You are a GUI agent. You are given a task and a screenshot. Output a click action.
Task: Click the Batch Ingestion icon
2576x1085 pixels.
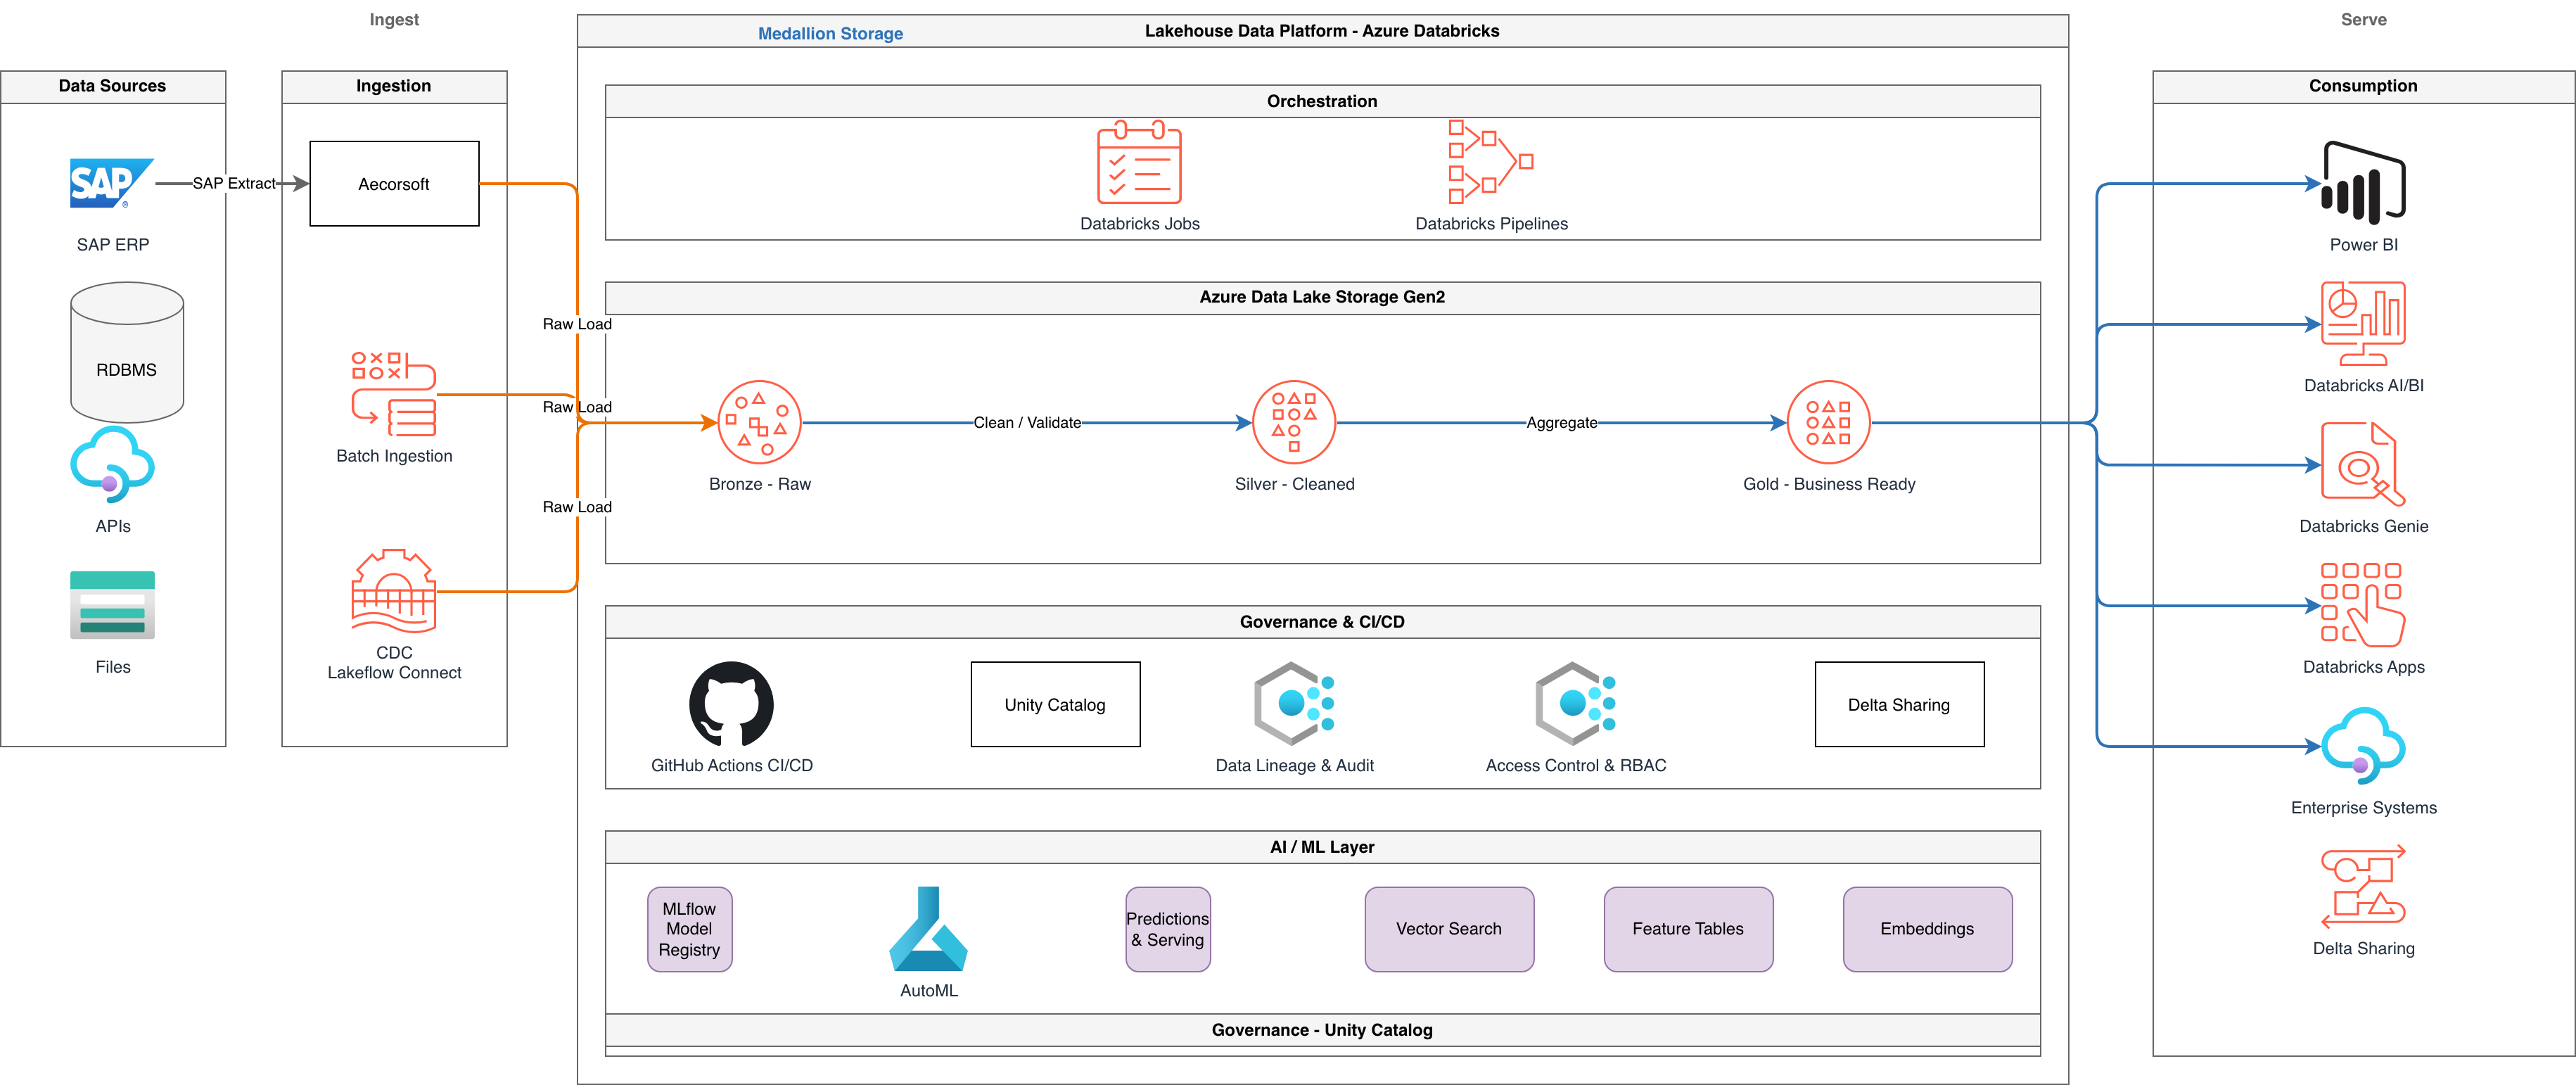click(394, 394)
